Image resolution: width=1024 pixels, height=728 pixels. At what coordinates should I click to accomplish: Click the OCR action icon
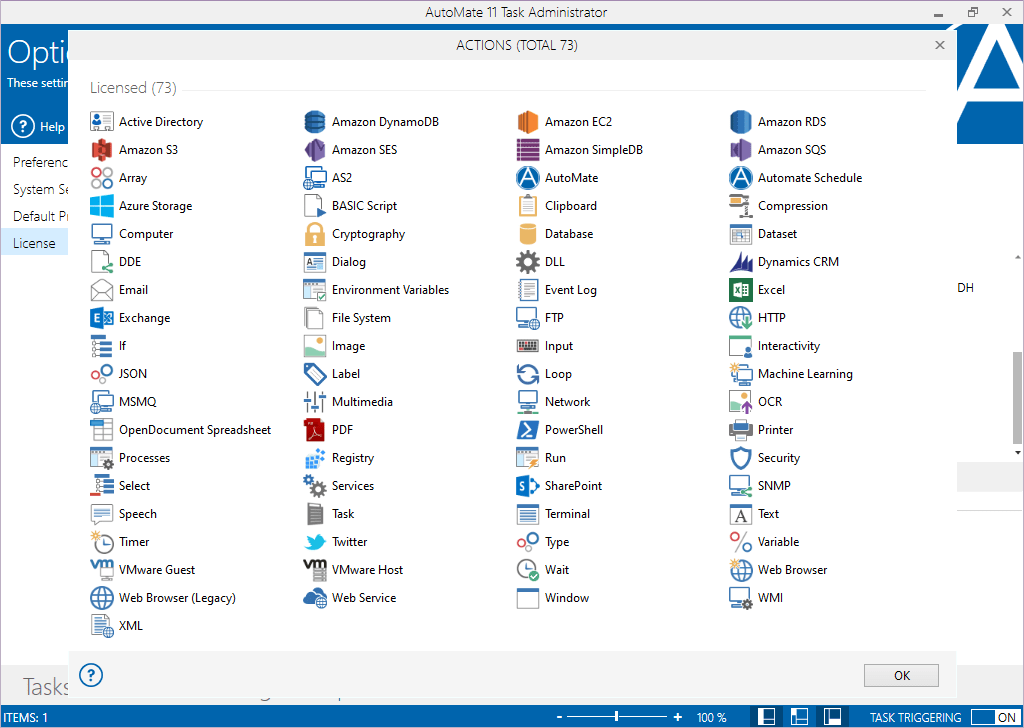coord(741,402)
